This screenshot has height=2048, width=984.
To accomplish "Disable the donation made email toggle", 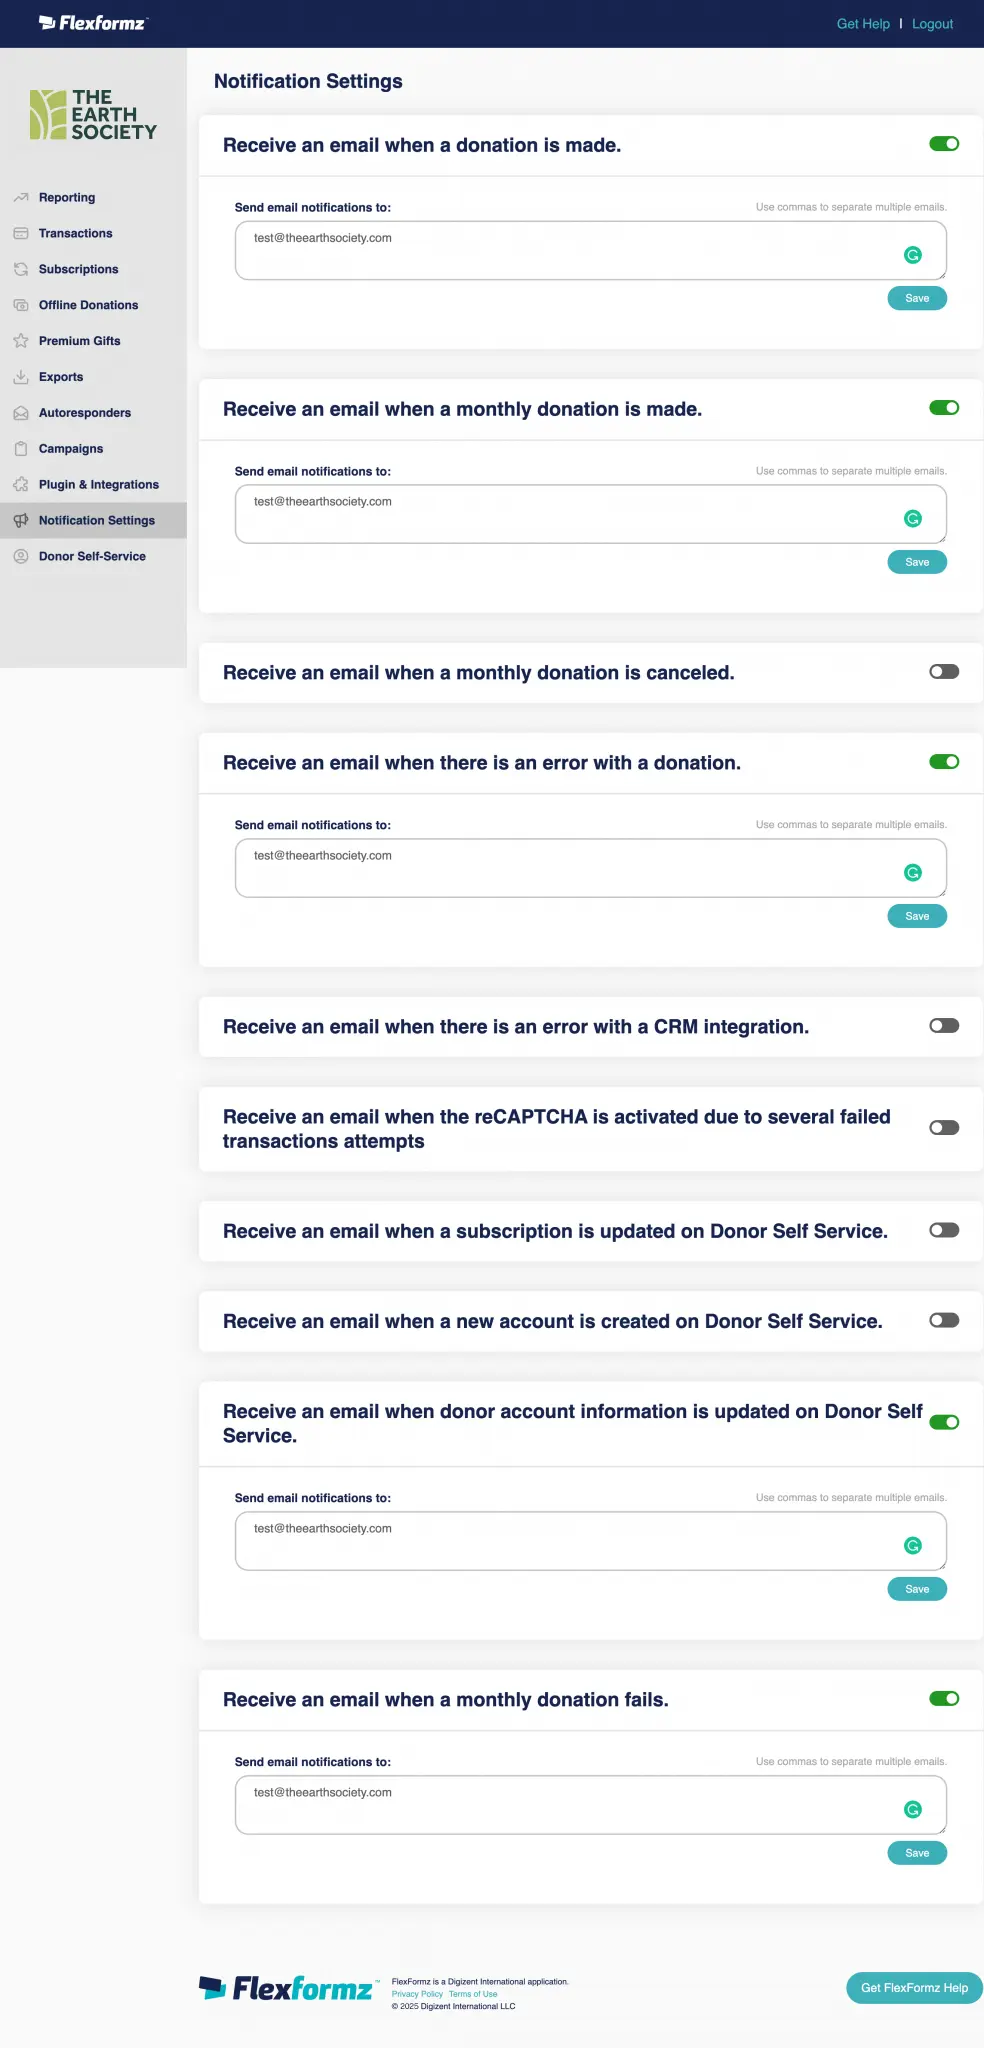I will (x=944, y=144).
